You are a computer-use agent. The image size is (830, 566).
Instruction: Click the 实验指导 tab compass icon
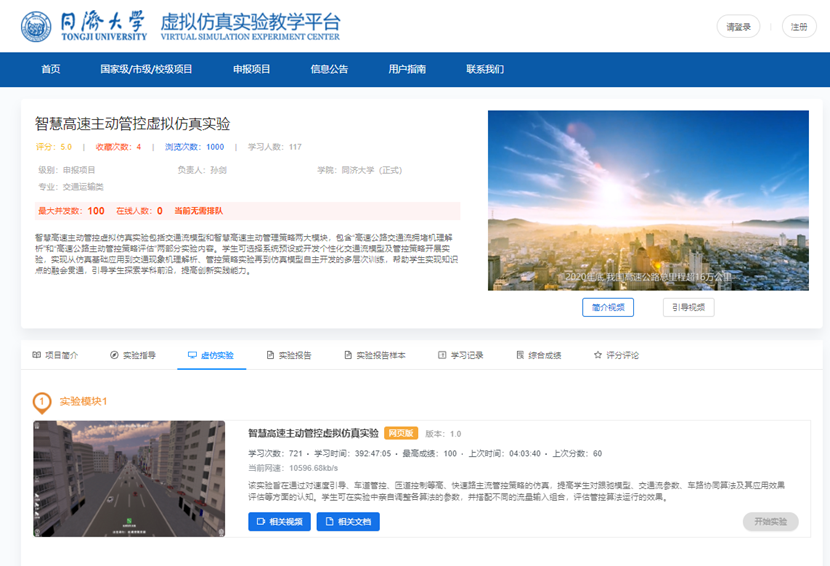[x=114, y=355]
